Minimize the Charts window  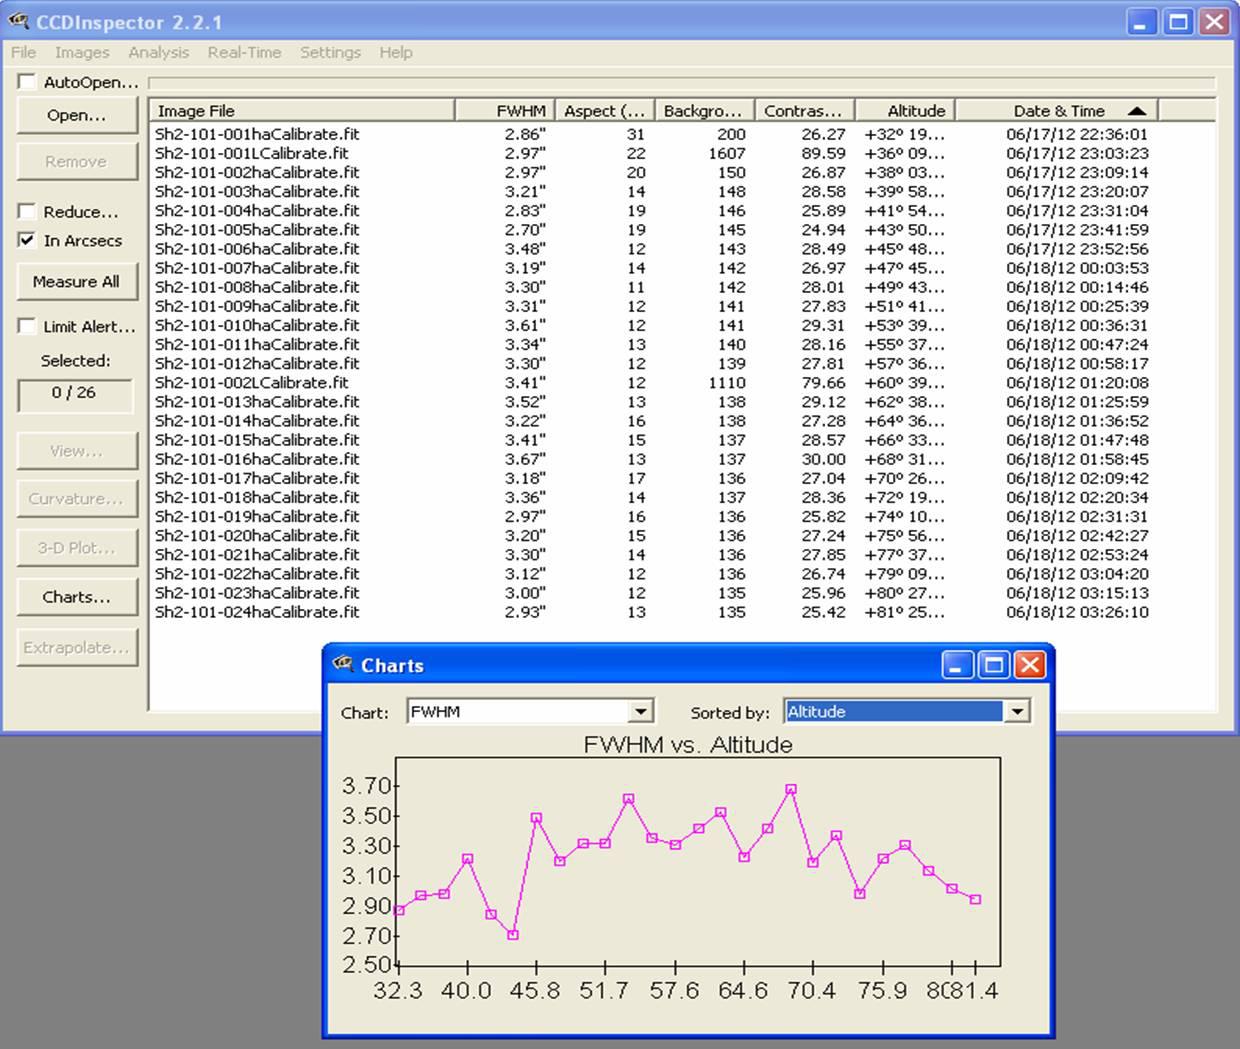pos(958,665)
